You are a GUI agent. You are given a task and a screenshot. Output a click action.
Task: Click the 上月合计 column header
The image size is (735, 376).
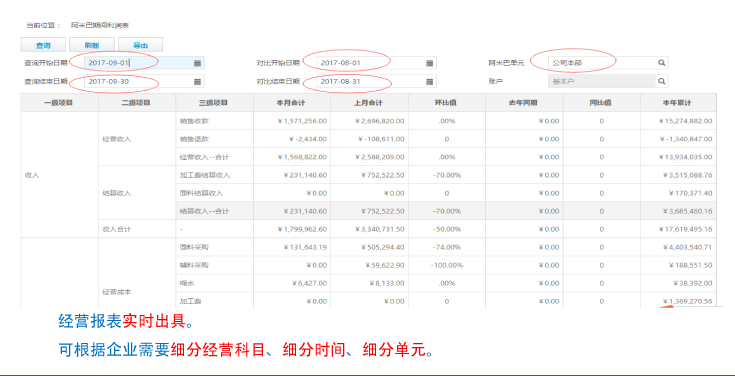369,103
